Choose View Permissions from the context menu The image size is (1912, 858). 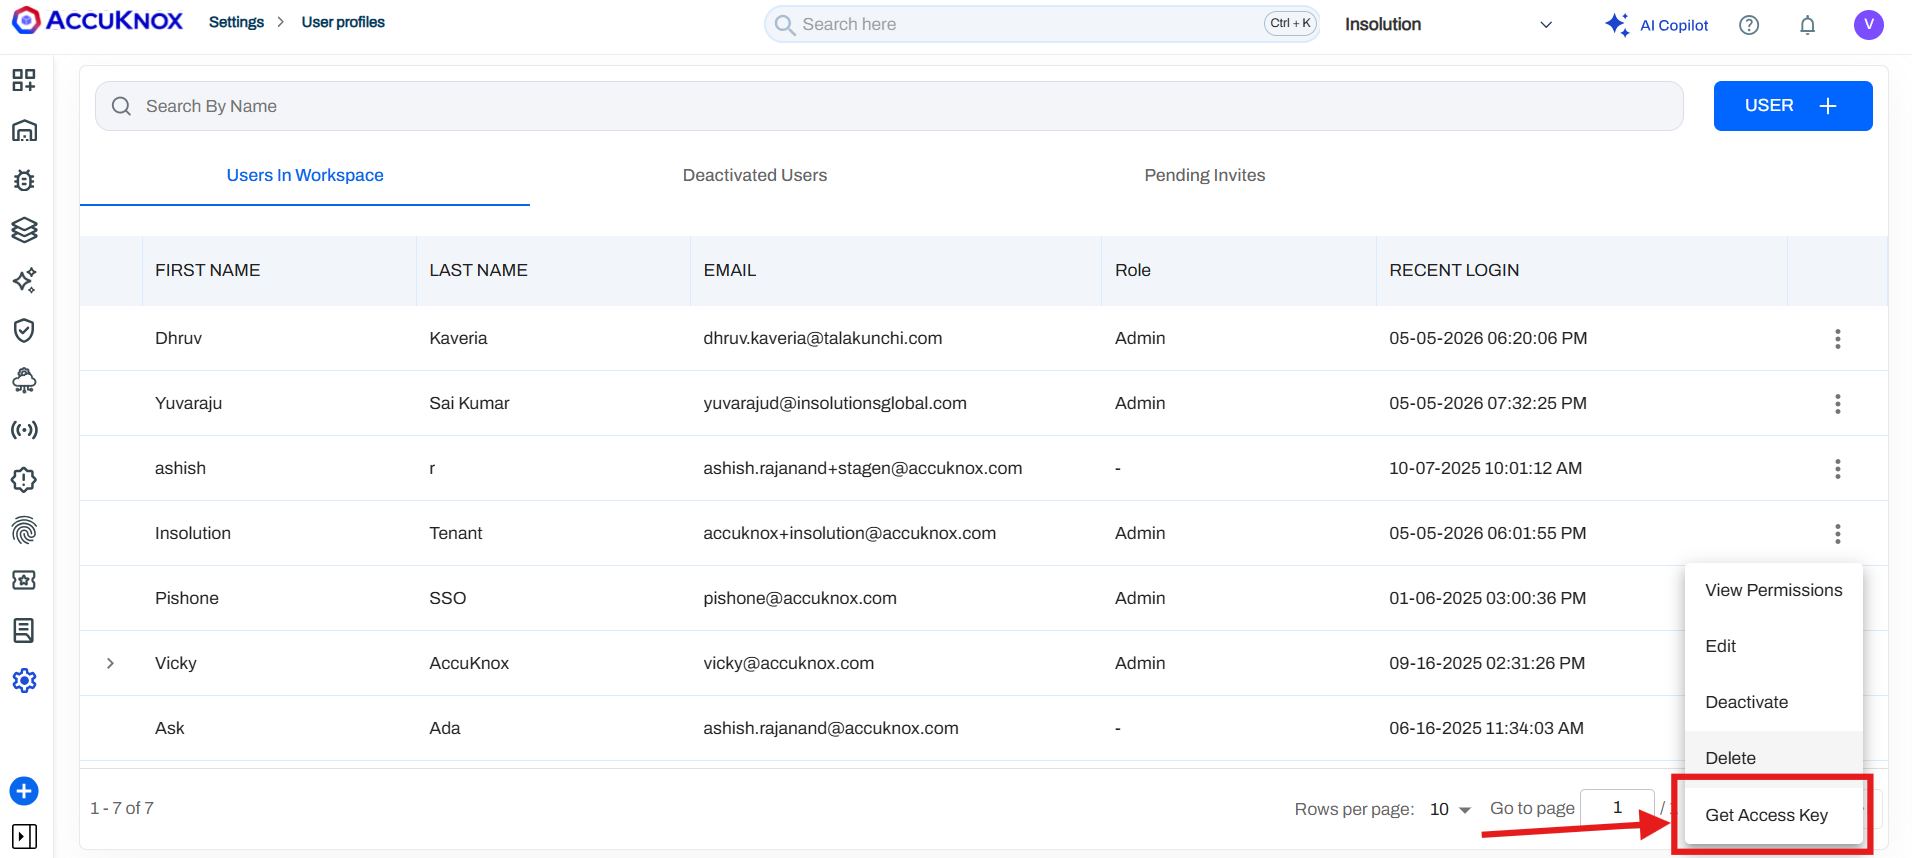[x=1774, y=590]
